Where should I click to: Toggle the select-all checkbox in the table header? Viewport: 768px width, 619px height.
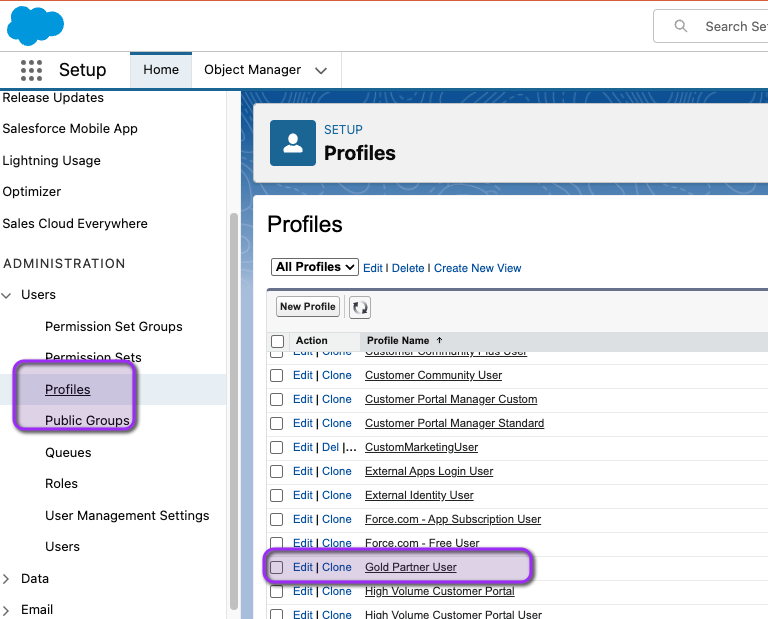tap(278, 341)
